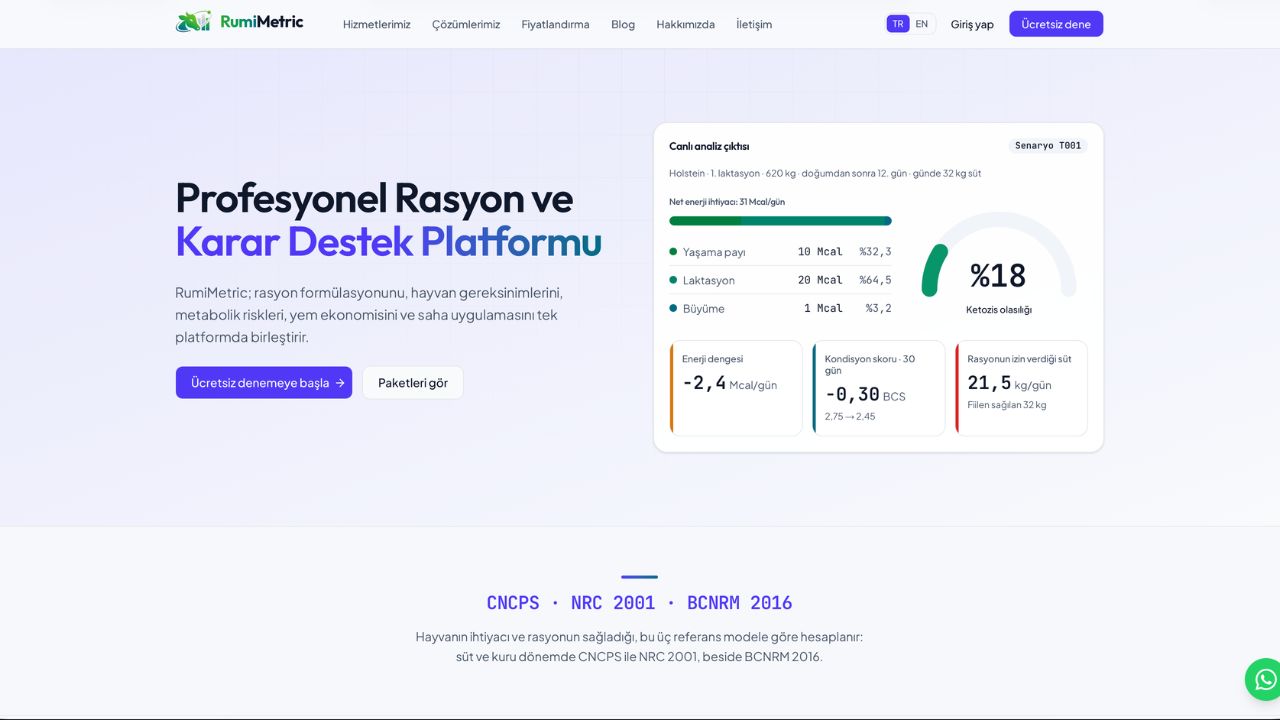Screen dimensions: 1280x720
Task: Open Hizmetlerimiz menu item
Action: (x=377, y=24)
